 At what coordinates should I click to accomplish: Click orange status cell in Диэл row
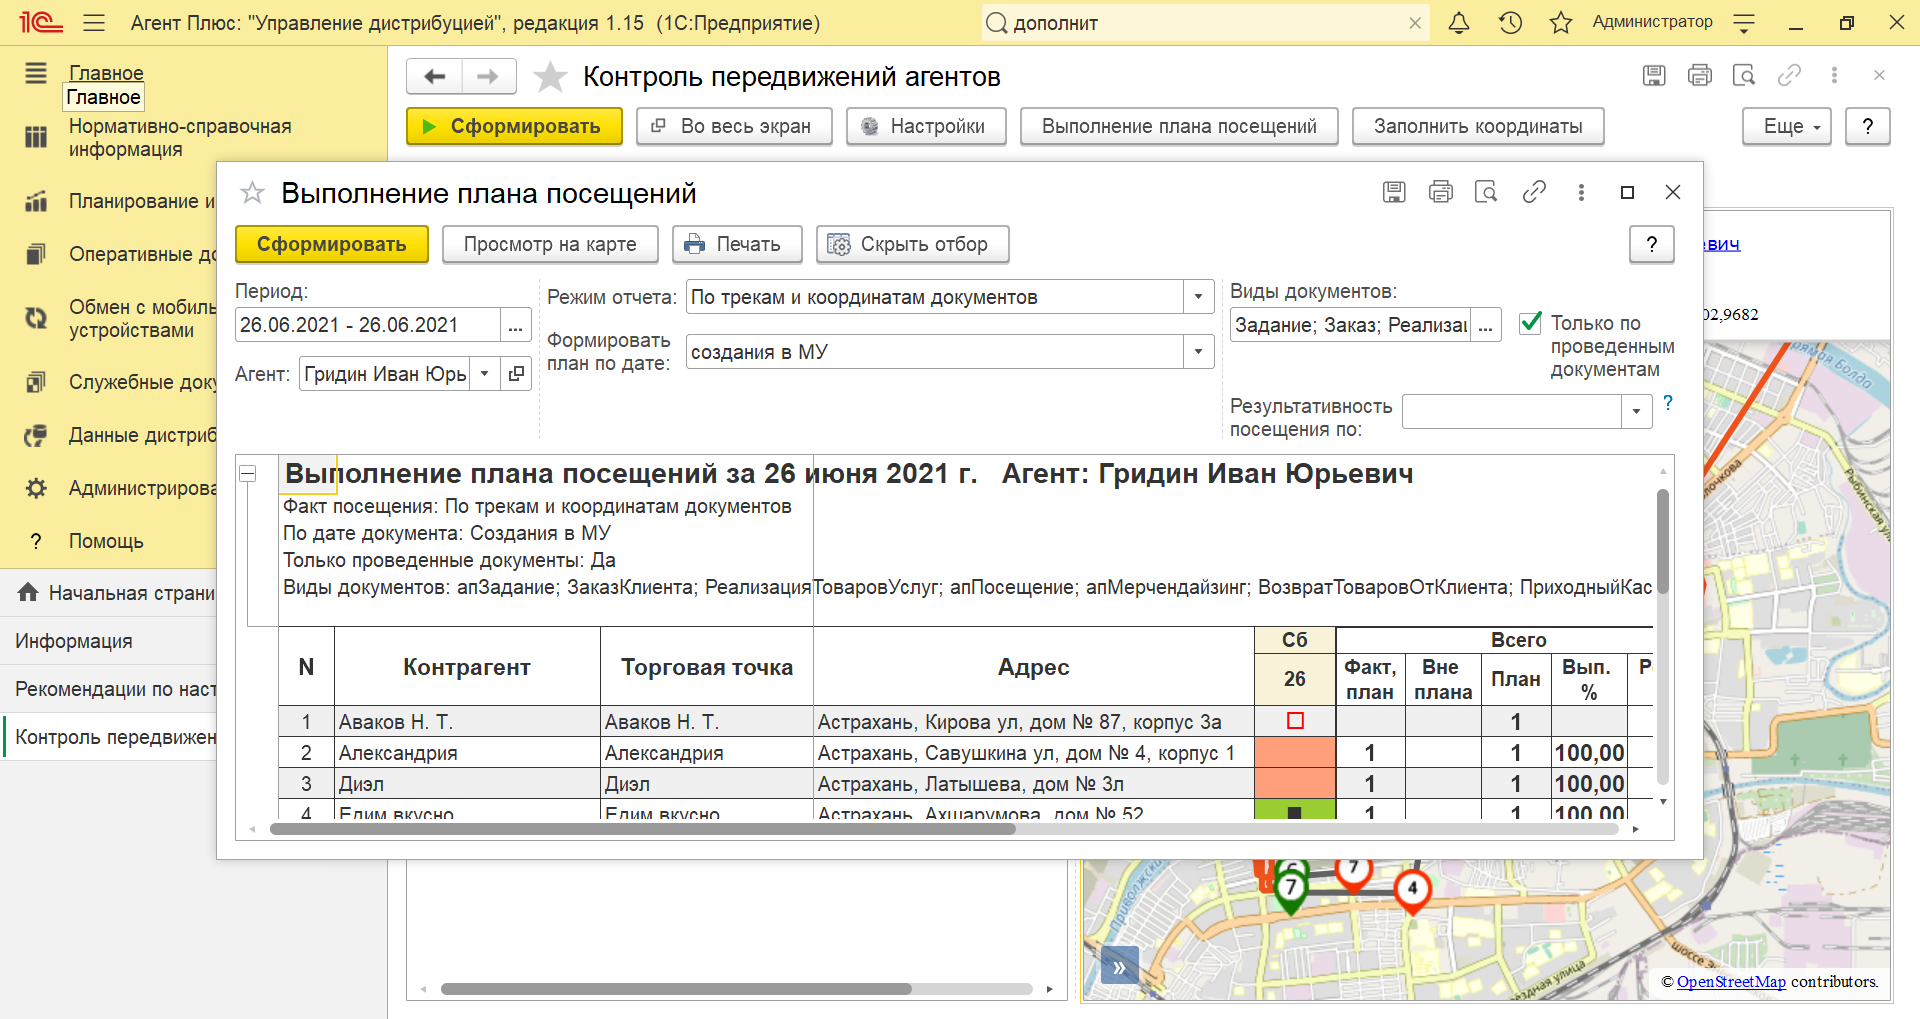1295,783
